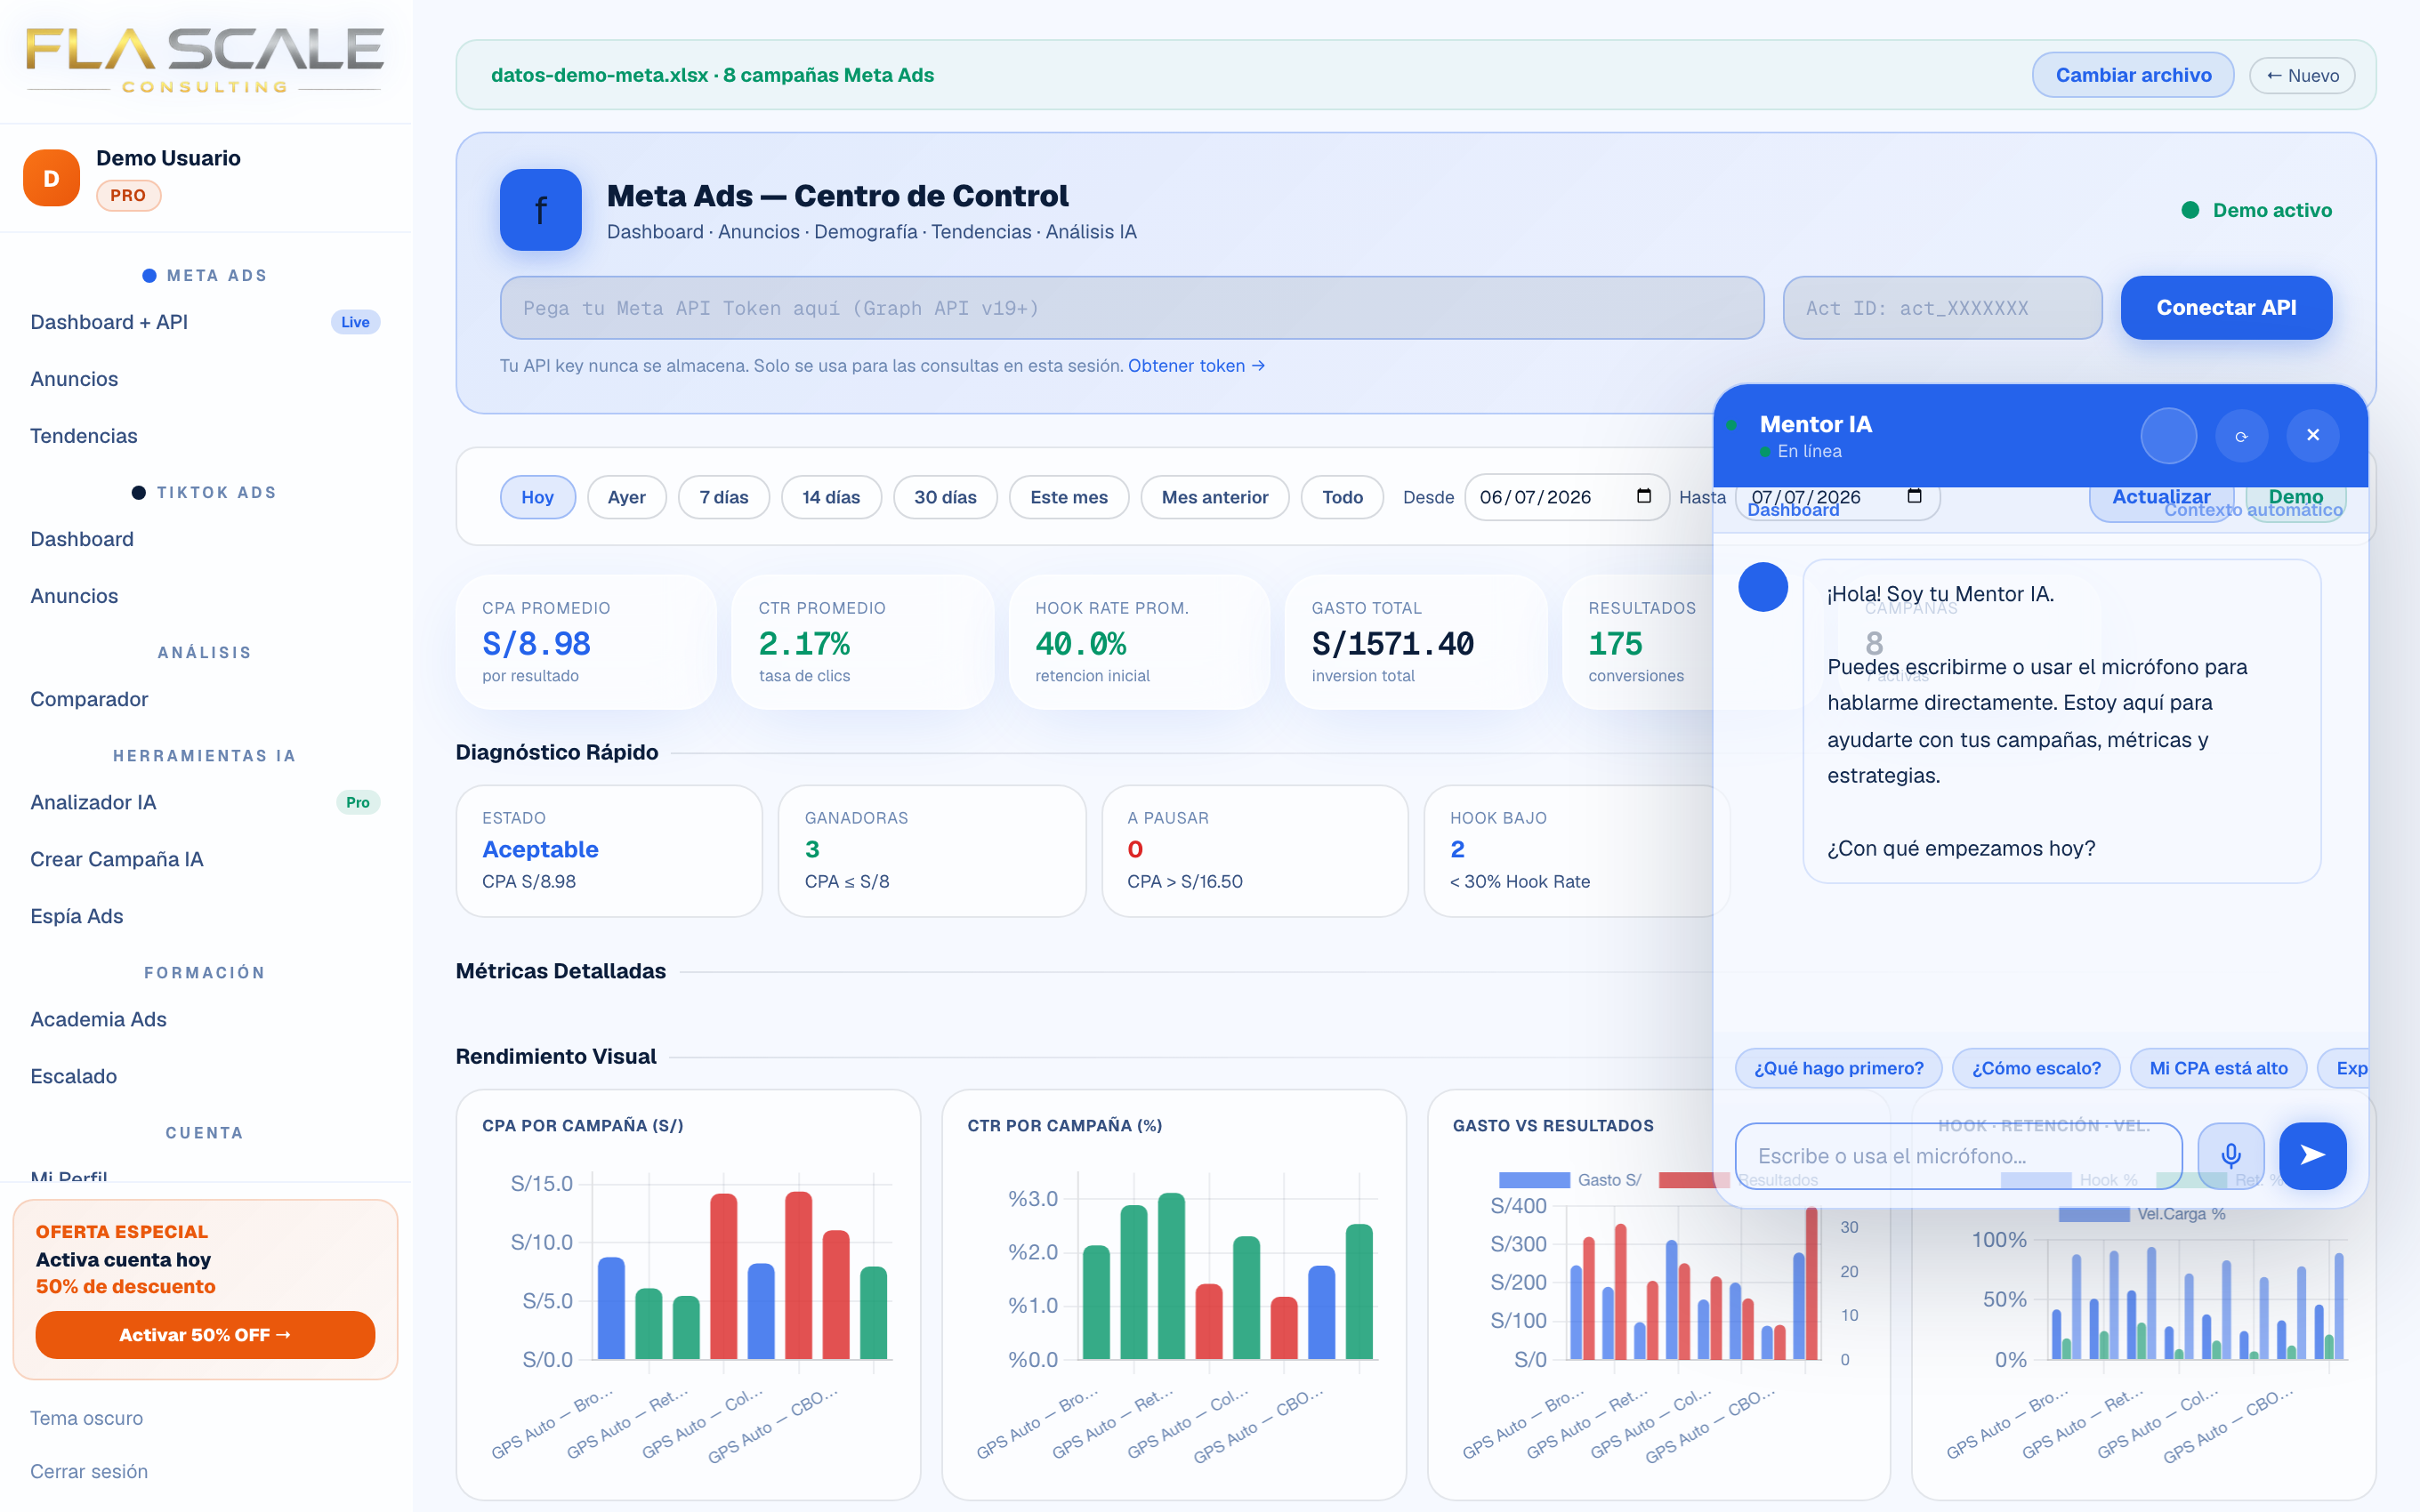2420x1512 pixels.
Task: Open Academia Ads in Formación
Action: pos(205,1019)
